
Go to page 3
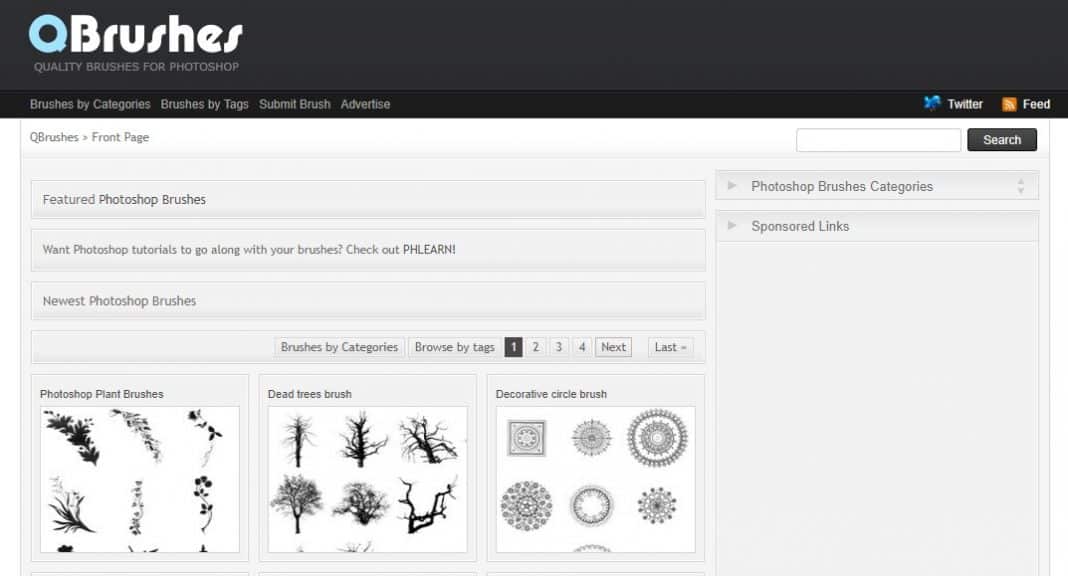pyautogui.click(x=559, y=347)
